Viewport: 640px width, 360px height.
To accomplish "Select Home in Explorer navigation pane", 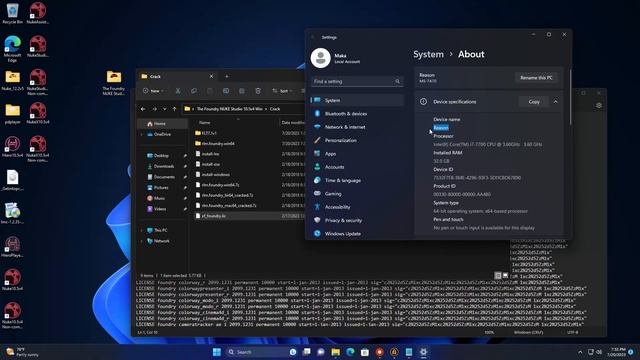I will pyautogui.click(x=162, y=124).
